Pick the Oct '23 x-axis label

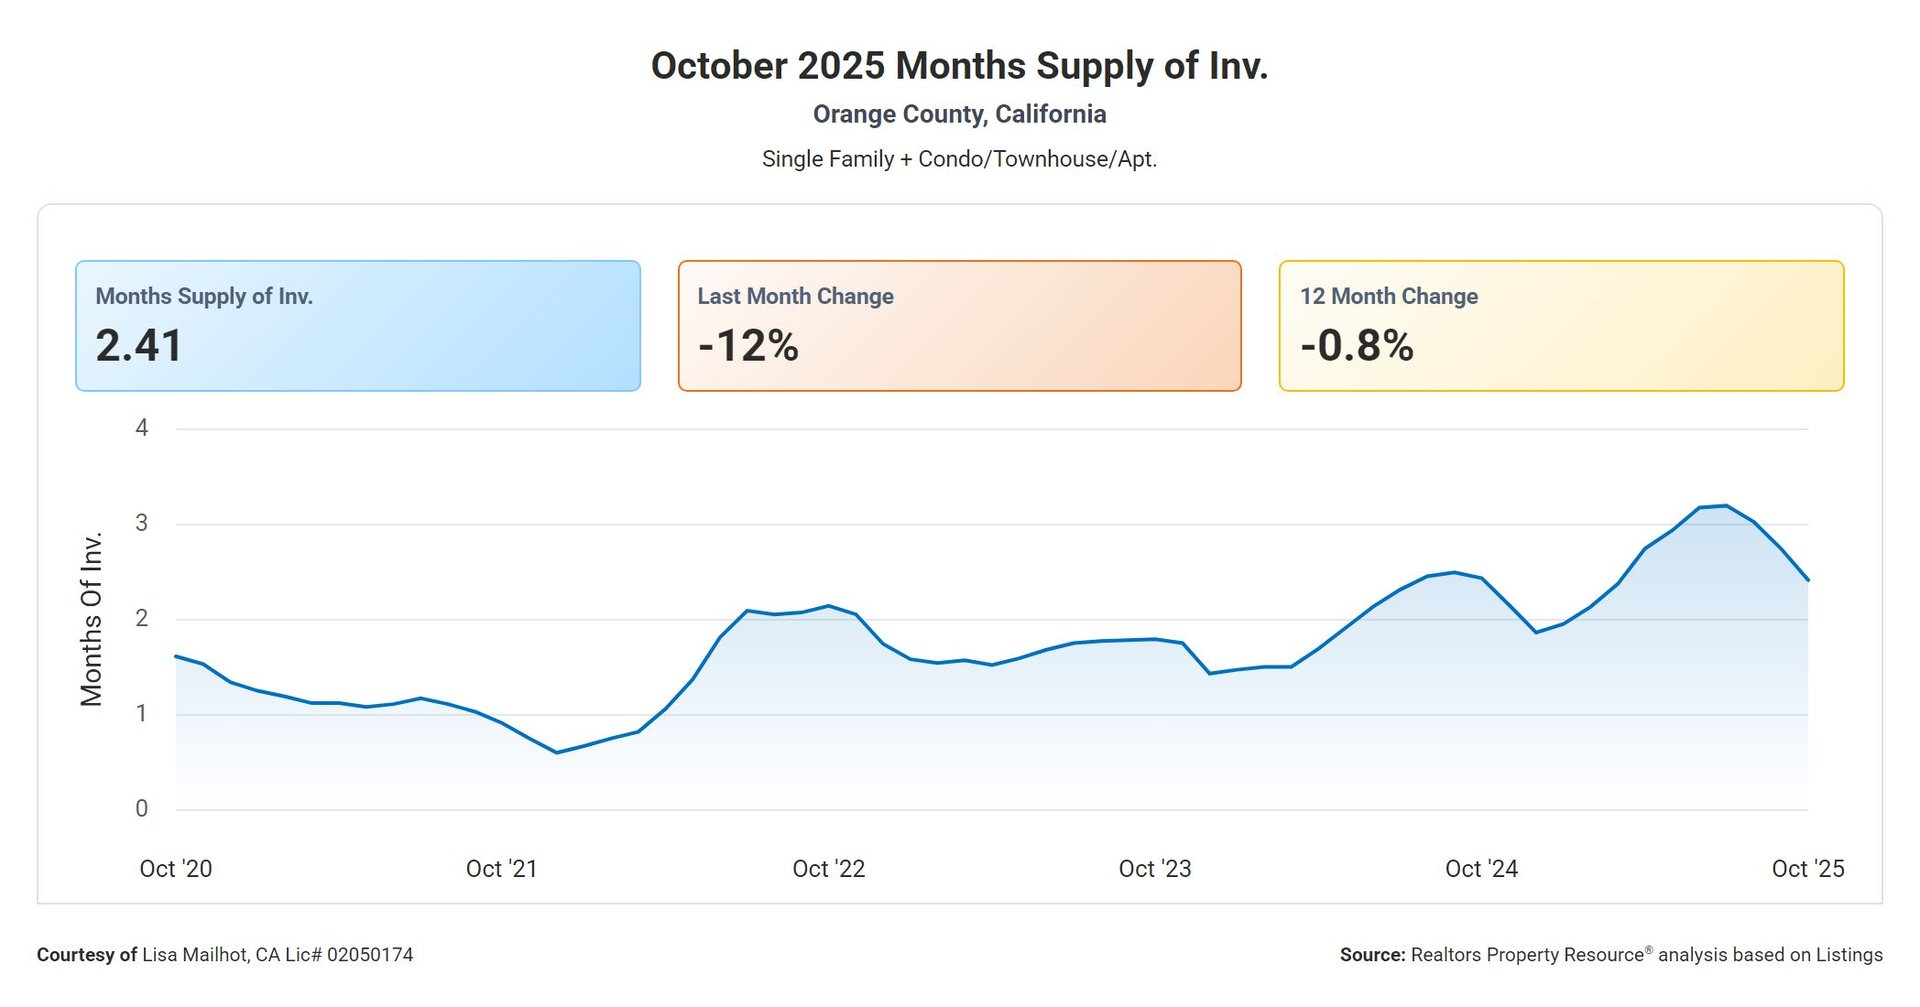[x=1155, y=869]
